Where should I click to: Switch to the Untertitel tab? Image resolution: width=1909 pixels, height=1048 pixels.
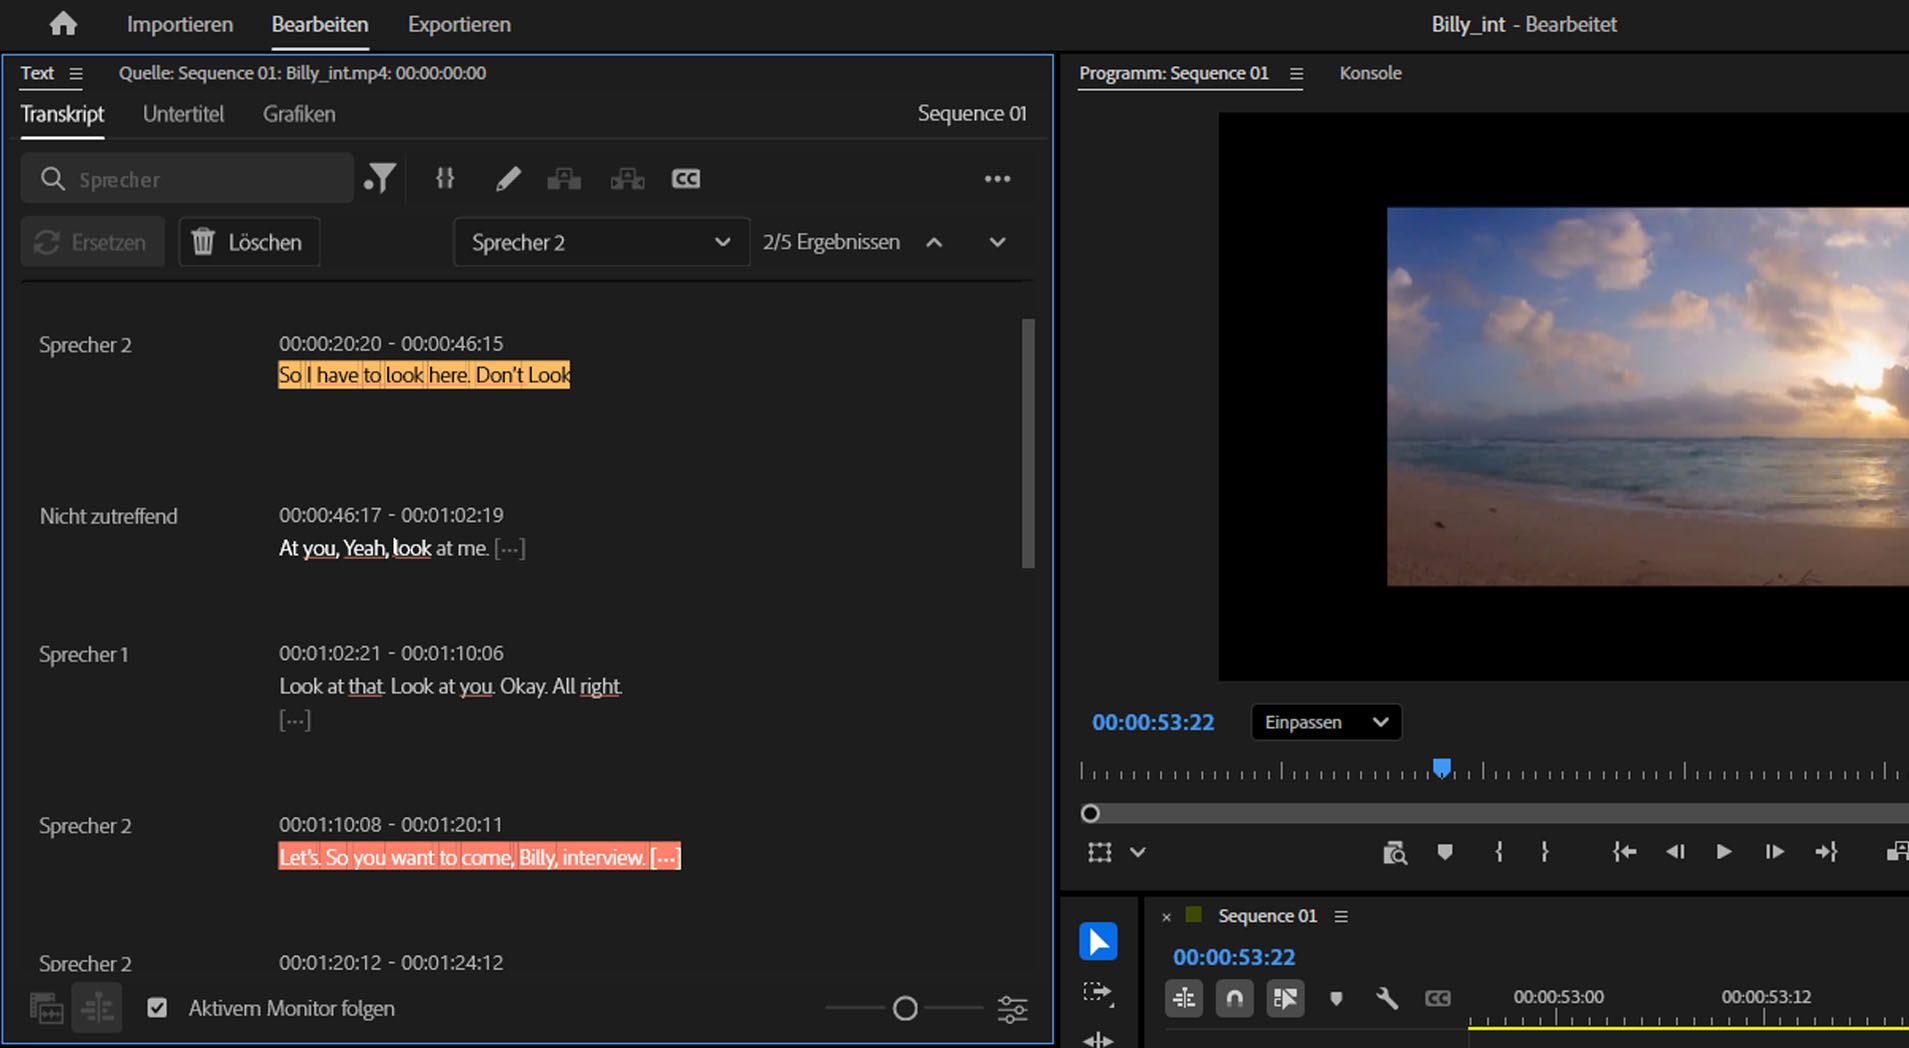(x=183, y=114)
